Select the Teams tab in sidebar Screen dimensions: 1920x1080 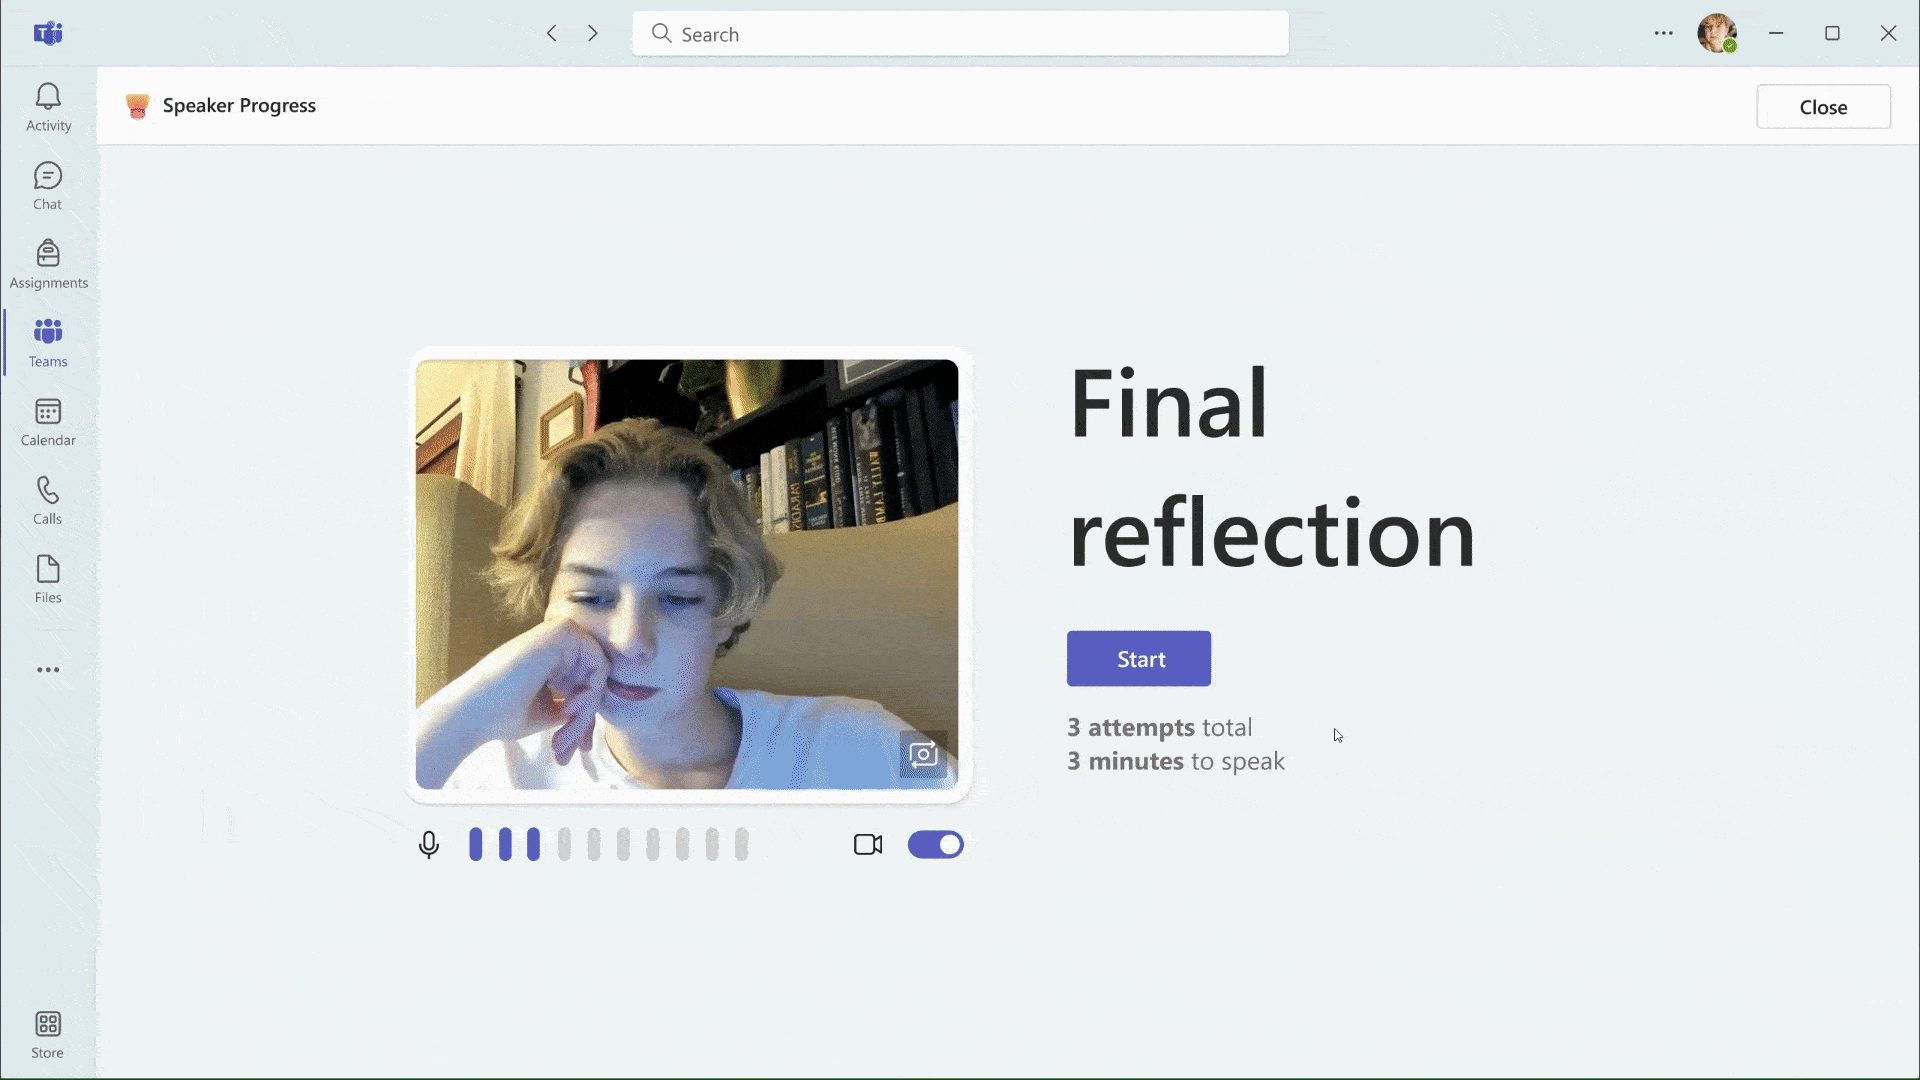click(x=48, y=343)
